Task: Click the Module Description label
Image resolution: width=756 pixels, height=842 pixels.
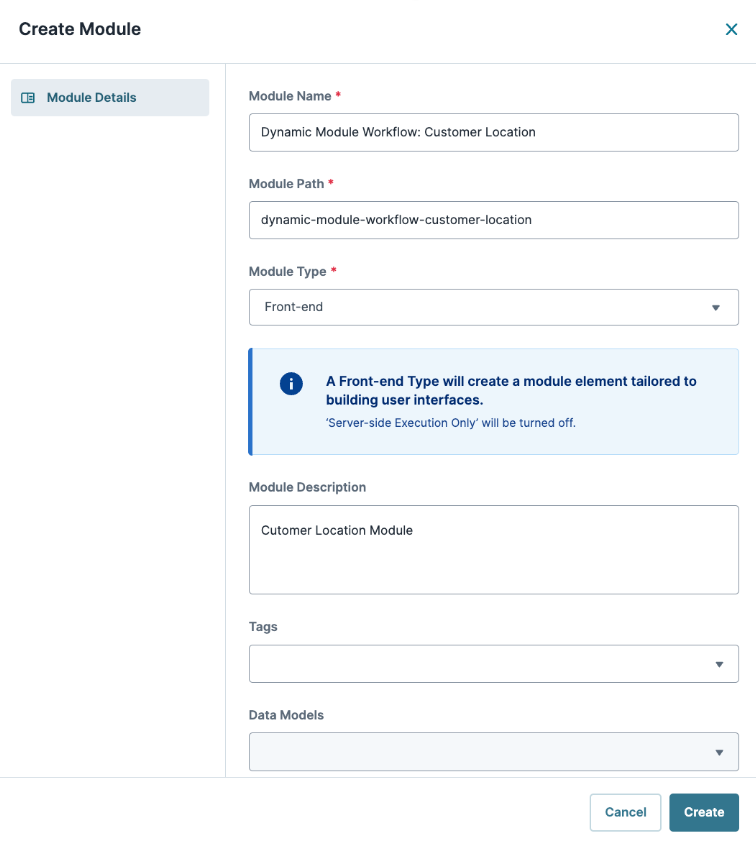Action: [307, 487]
